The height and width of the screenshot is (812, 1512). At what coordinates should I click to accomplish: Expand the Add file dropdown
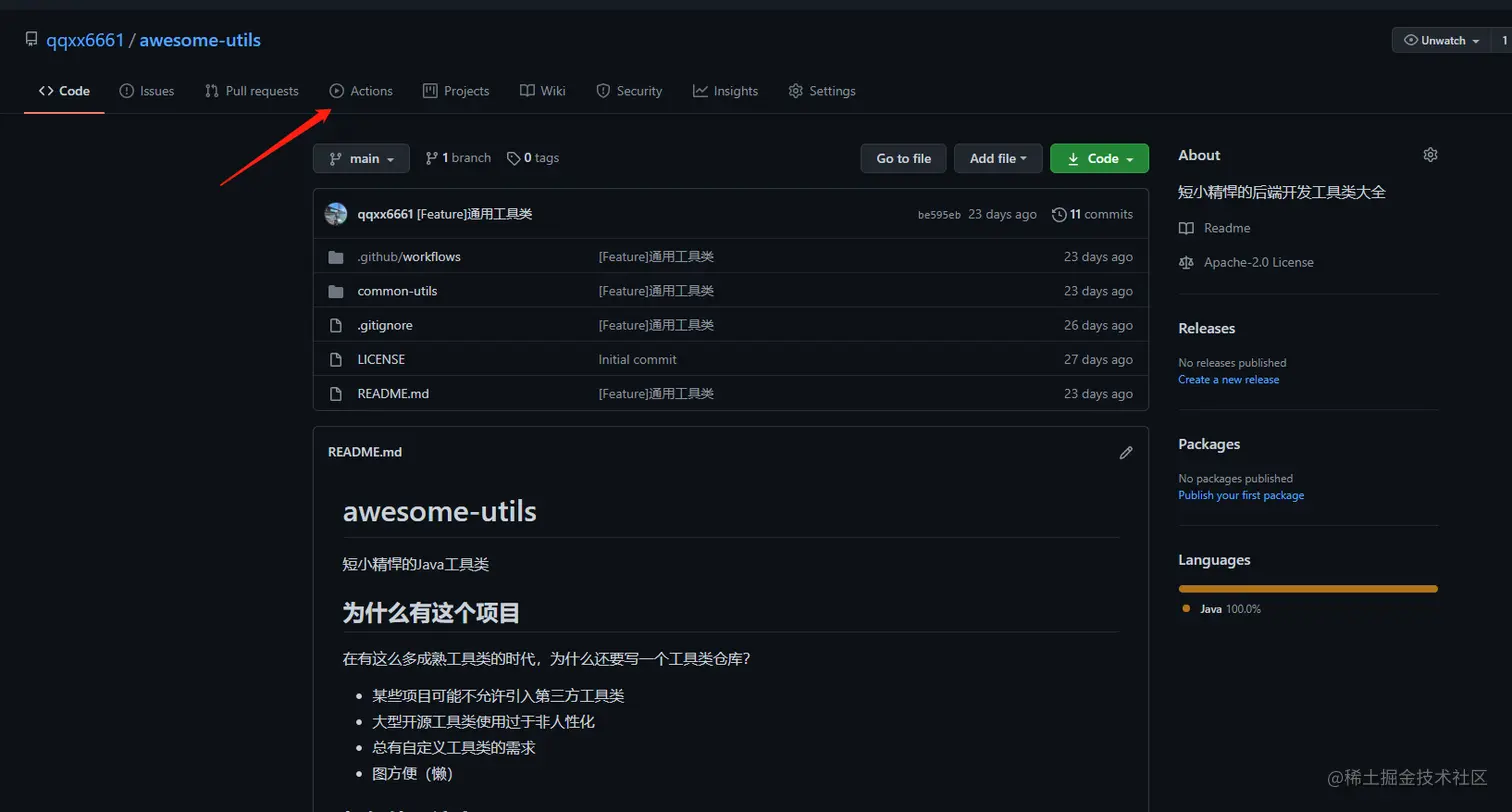(x=998, y=158)
